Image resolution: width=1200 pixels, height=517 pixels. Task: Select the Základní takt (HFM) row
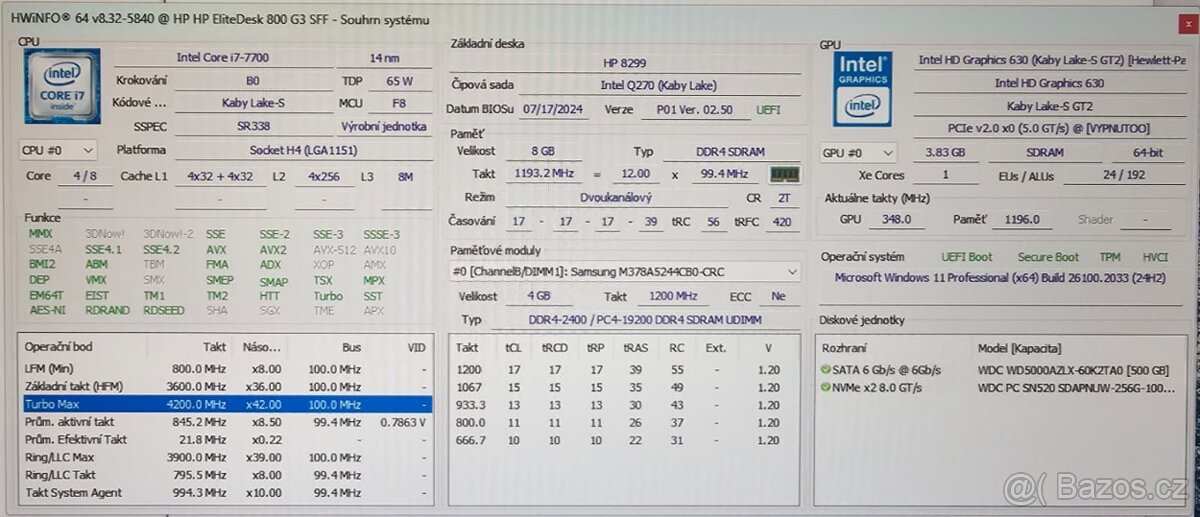coord(227,387)
